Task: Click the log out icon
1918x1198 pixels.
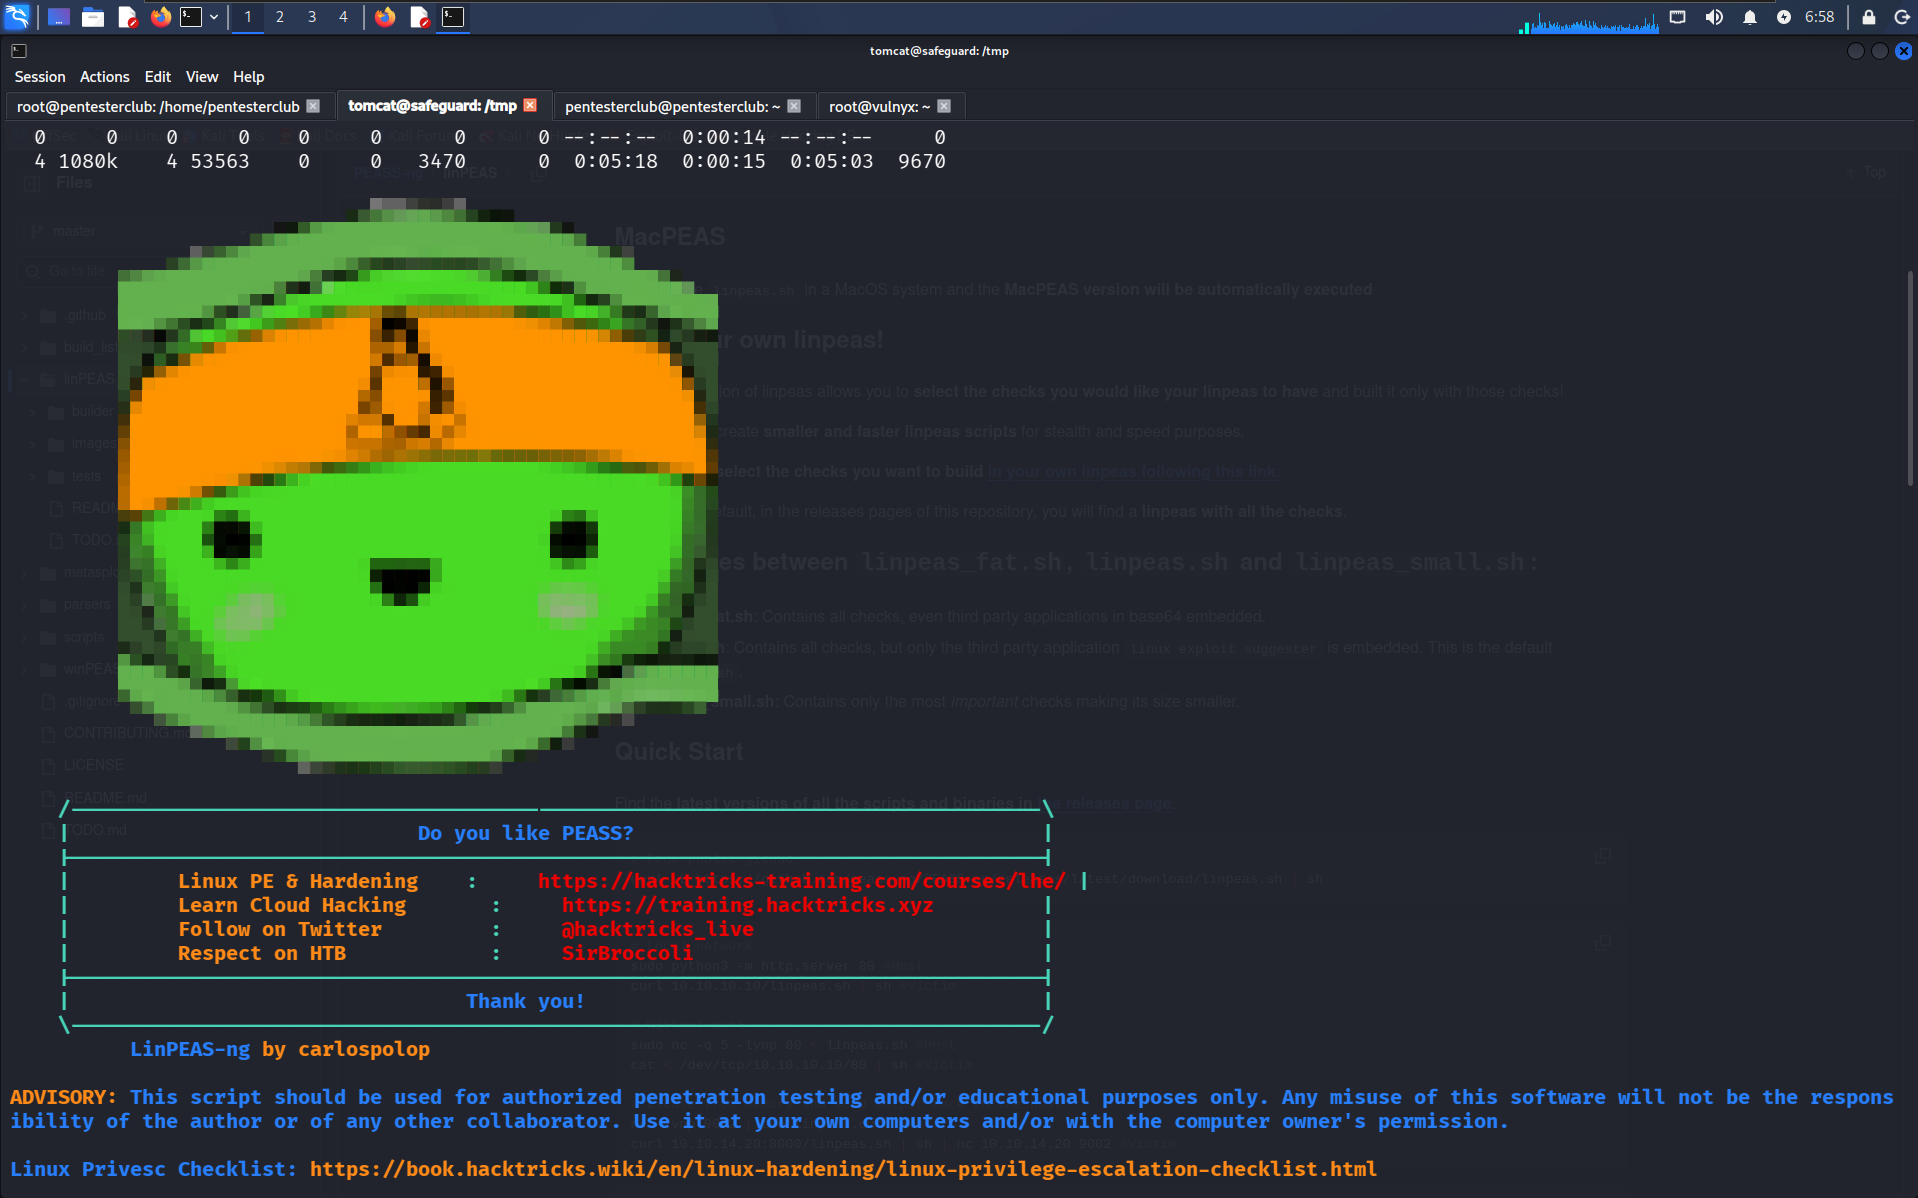Action: point(1902,17)
